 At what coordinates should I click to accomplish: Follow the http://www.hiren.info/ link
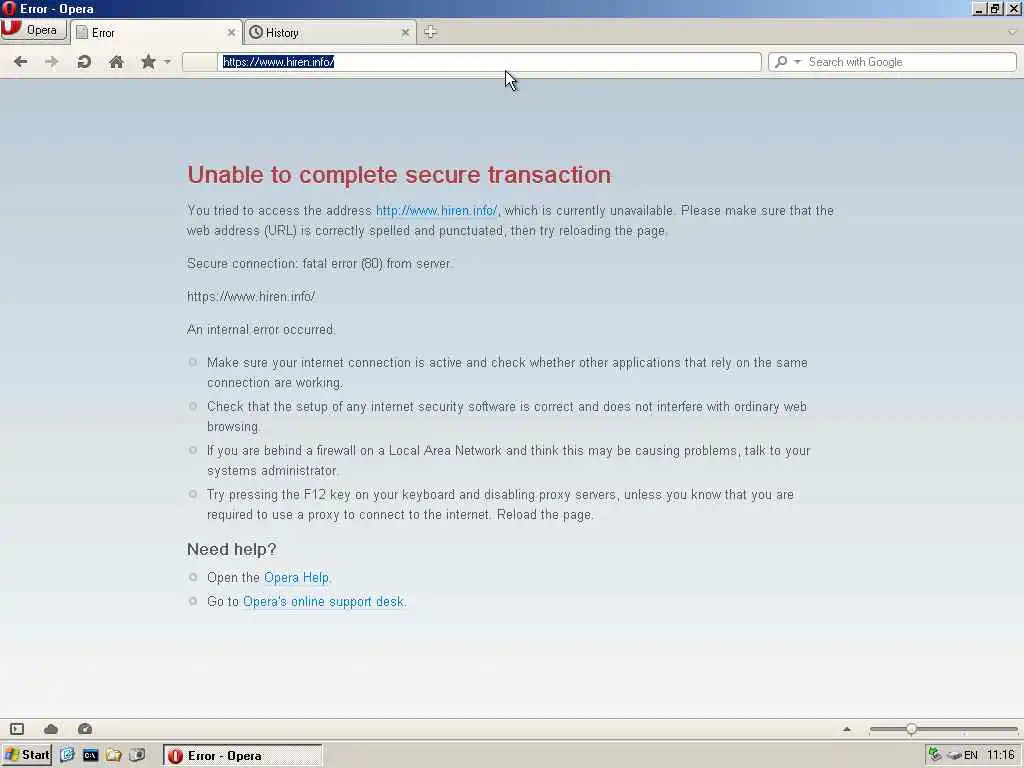436,210
